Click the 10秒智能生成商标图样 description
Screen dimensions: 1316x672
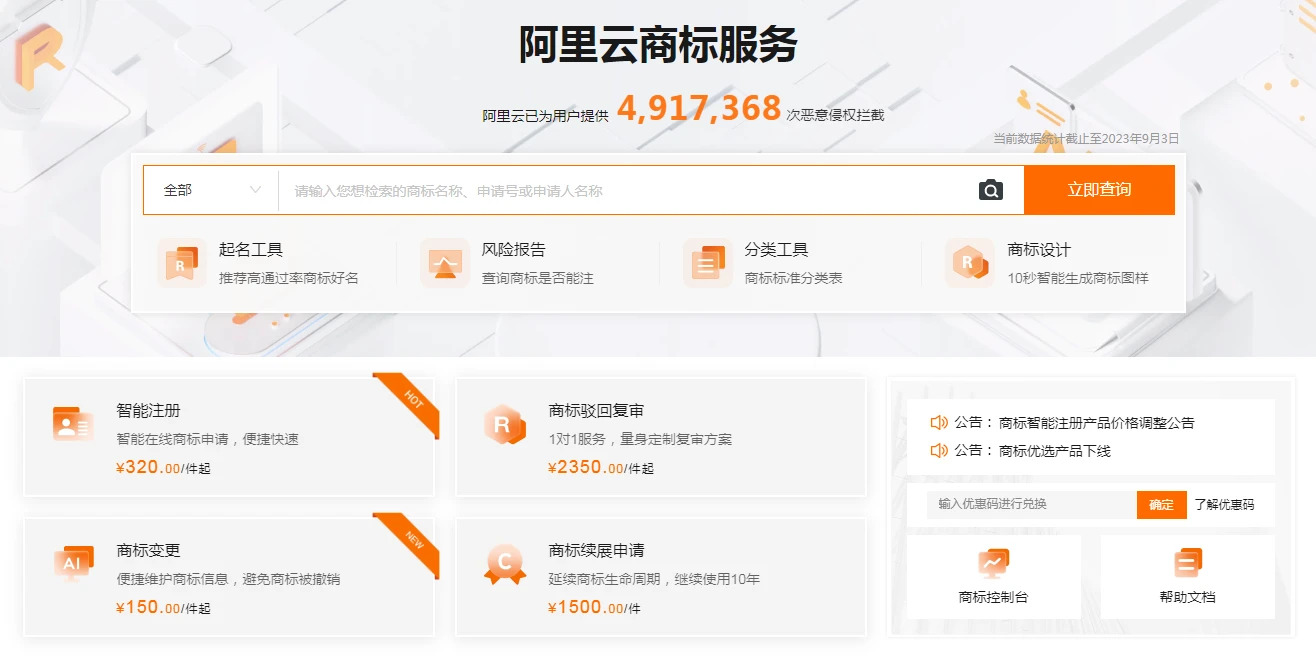pyautogui.click(x=1078, y=278)
